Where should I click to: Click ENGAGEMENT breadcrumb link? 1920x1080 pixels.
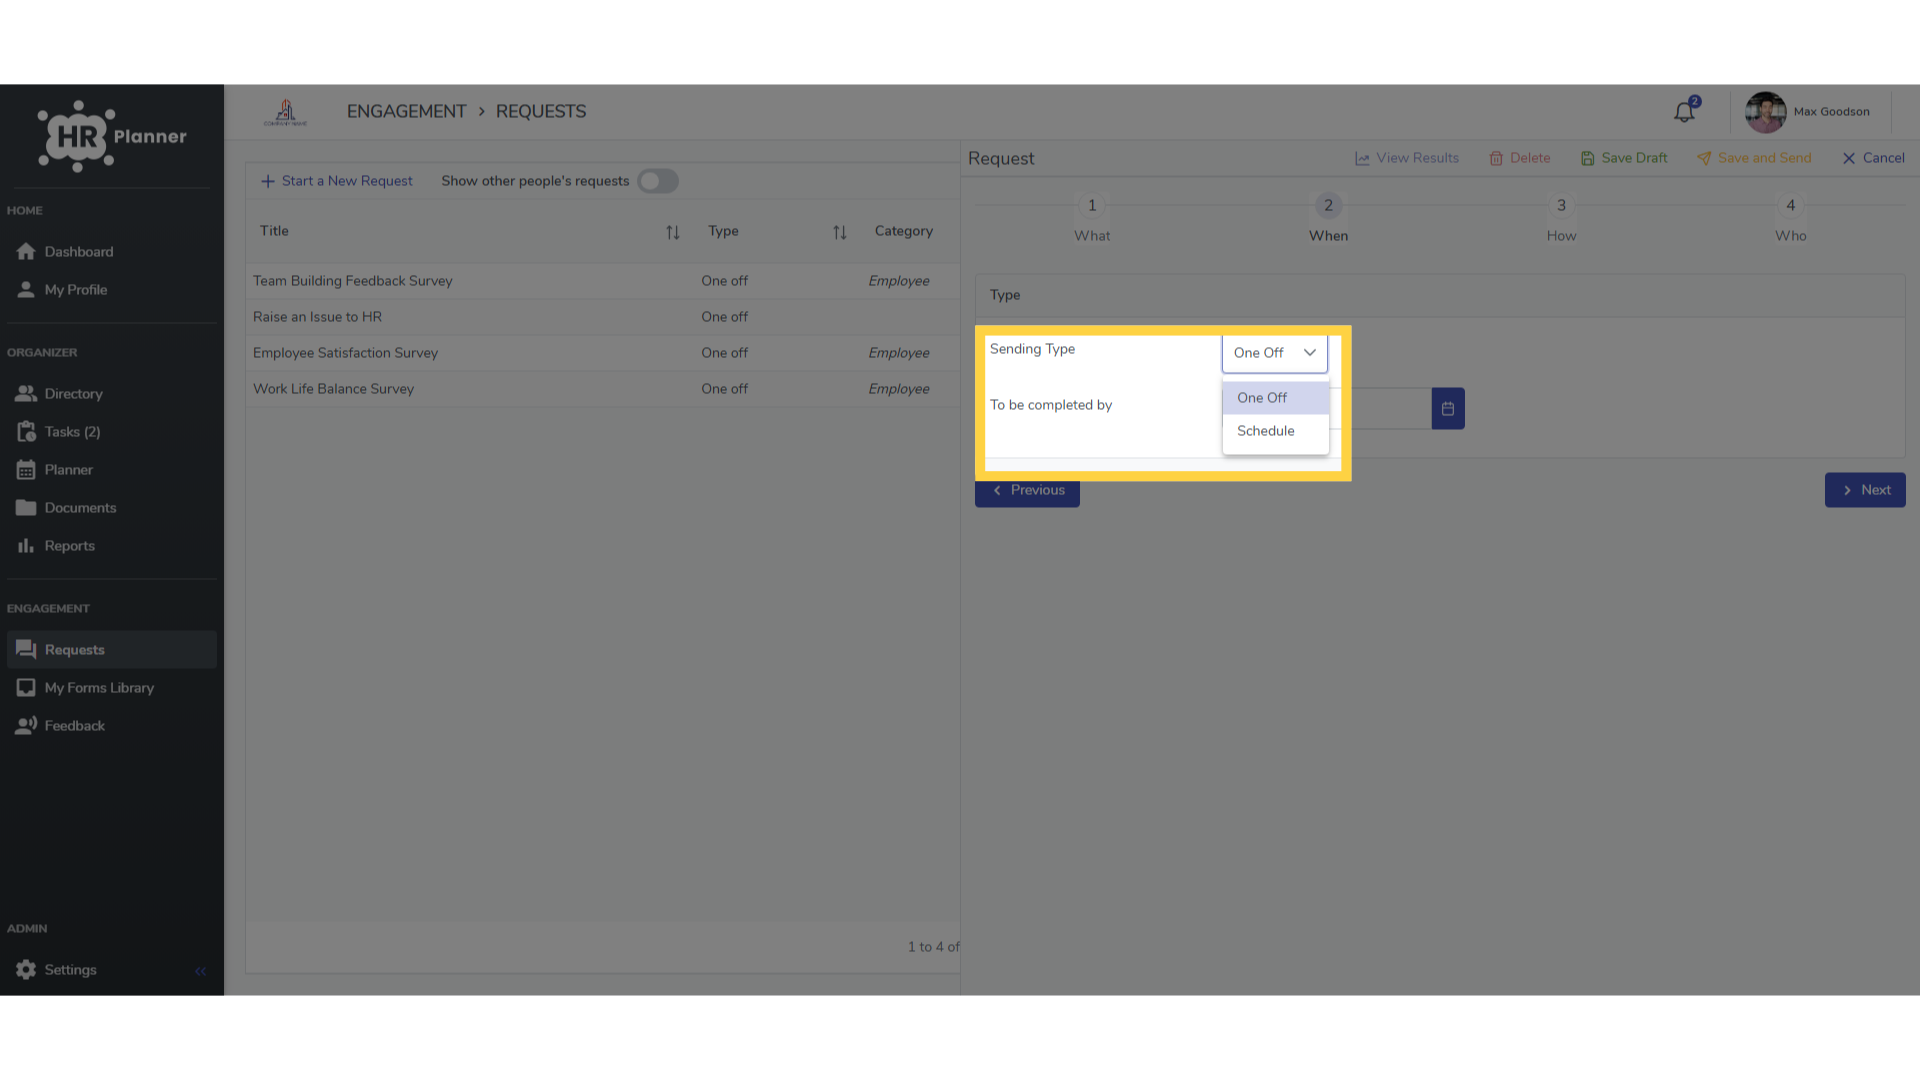406,112
